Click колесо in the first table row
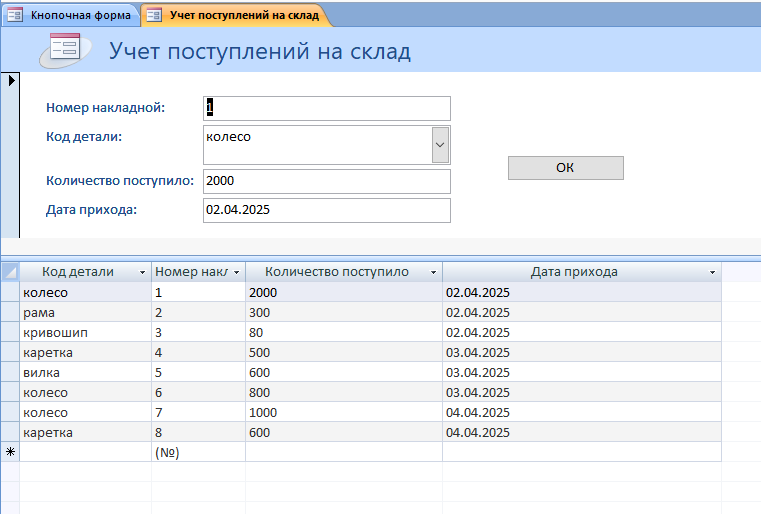 pyautogui.click(x=85, y=292)
